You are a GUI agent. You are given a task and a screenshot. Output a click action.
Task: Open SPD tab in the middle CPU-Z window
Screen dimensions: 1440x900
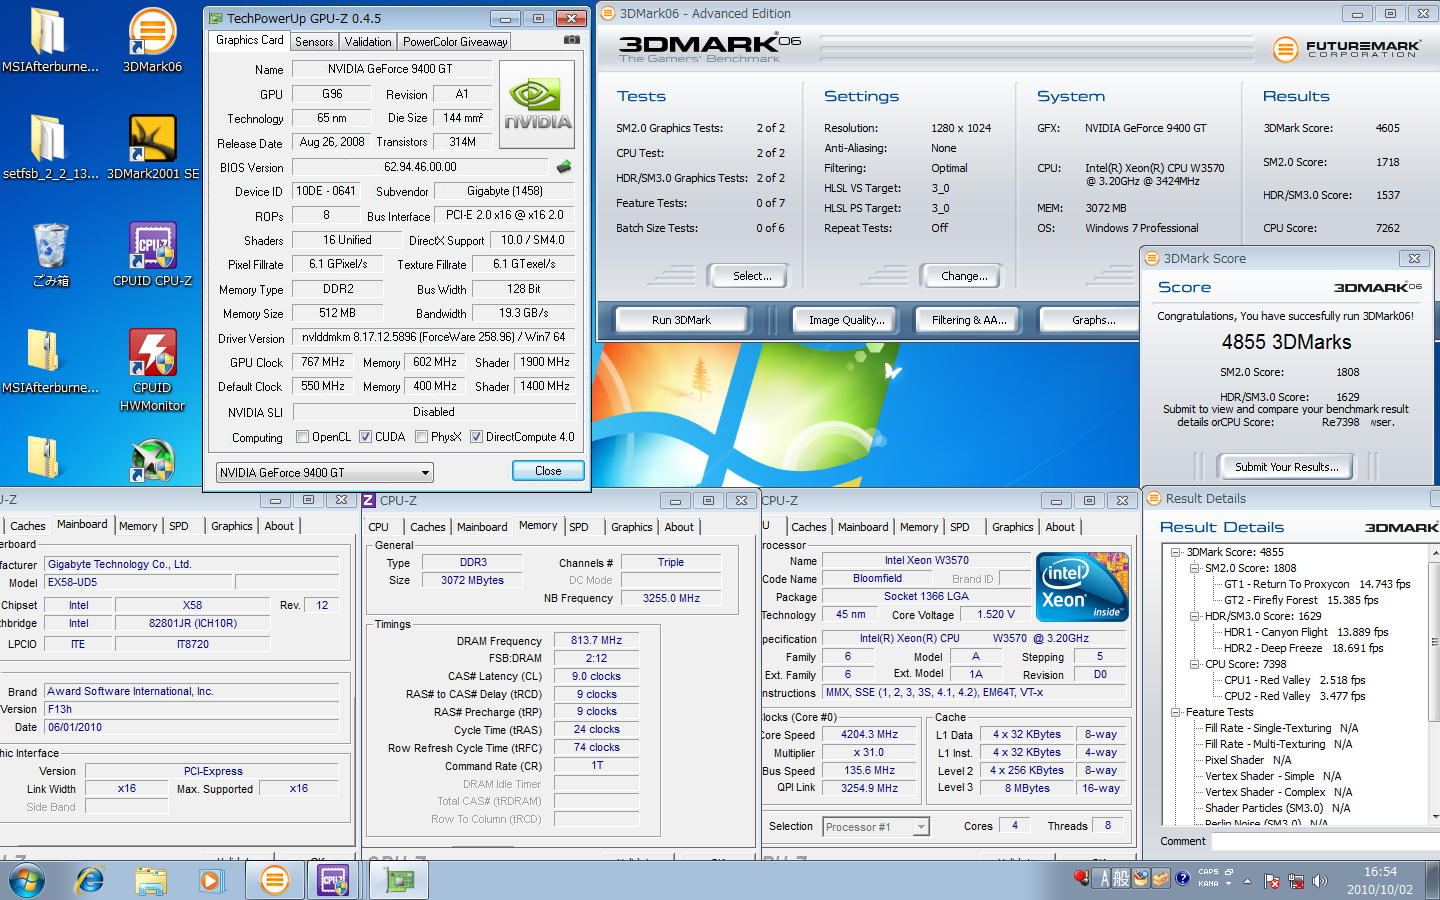pyautogui.click(x=579, y=527)
